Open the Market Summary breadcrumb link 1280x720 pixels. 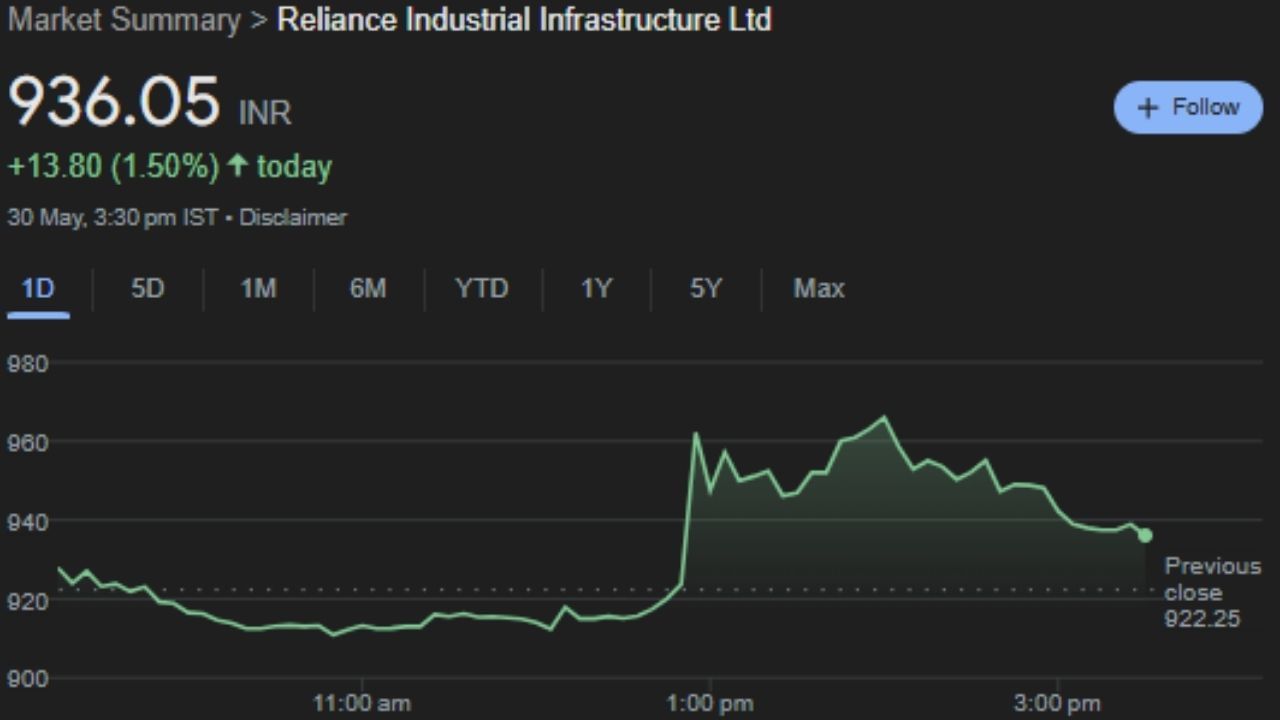(x=124, y=20)
